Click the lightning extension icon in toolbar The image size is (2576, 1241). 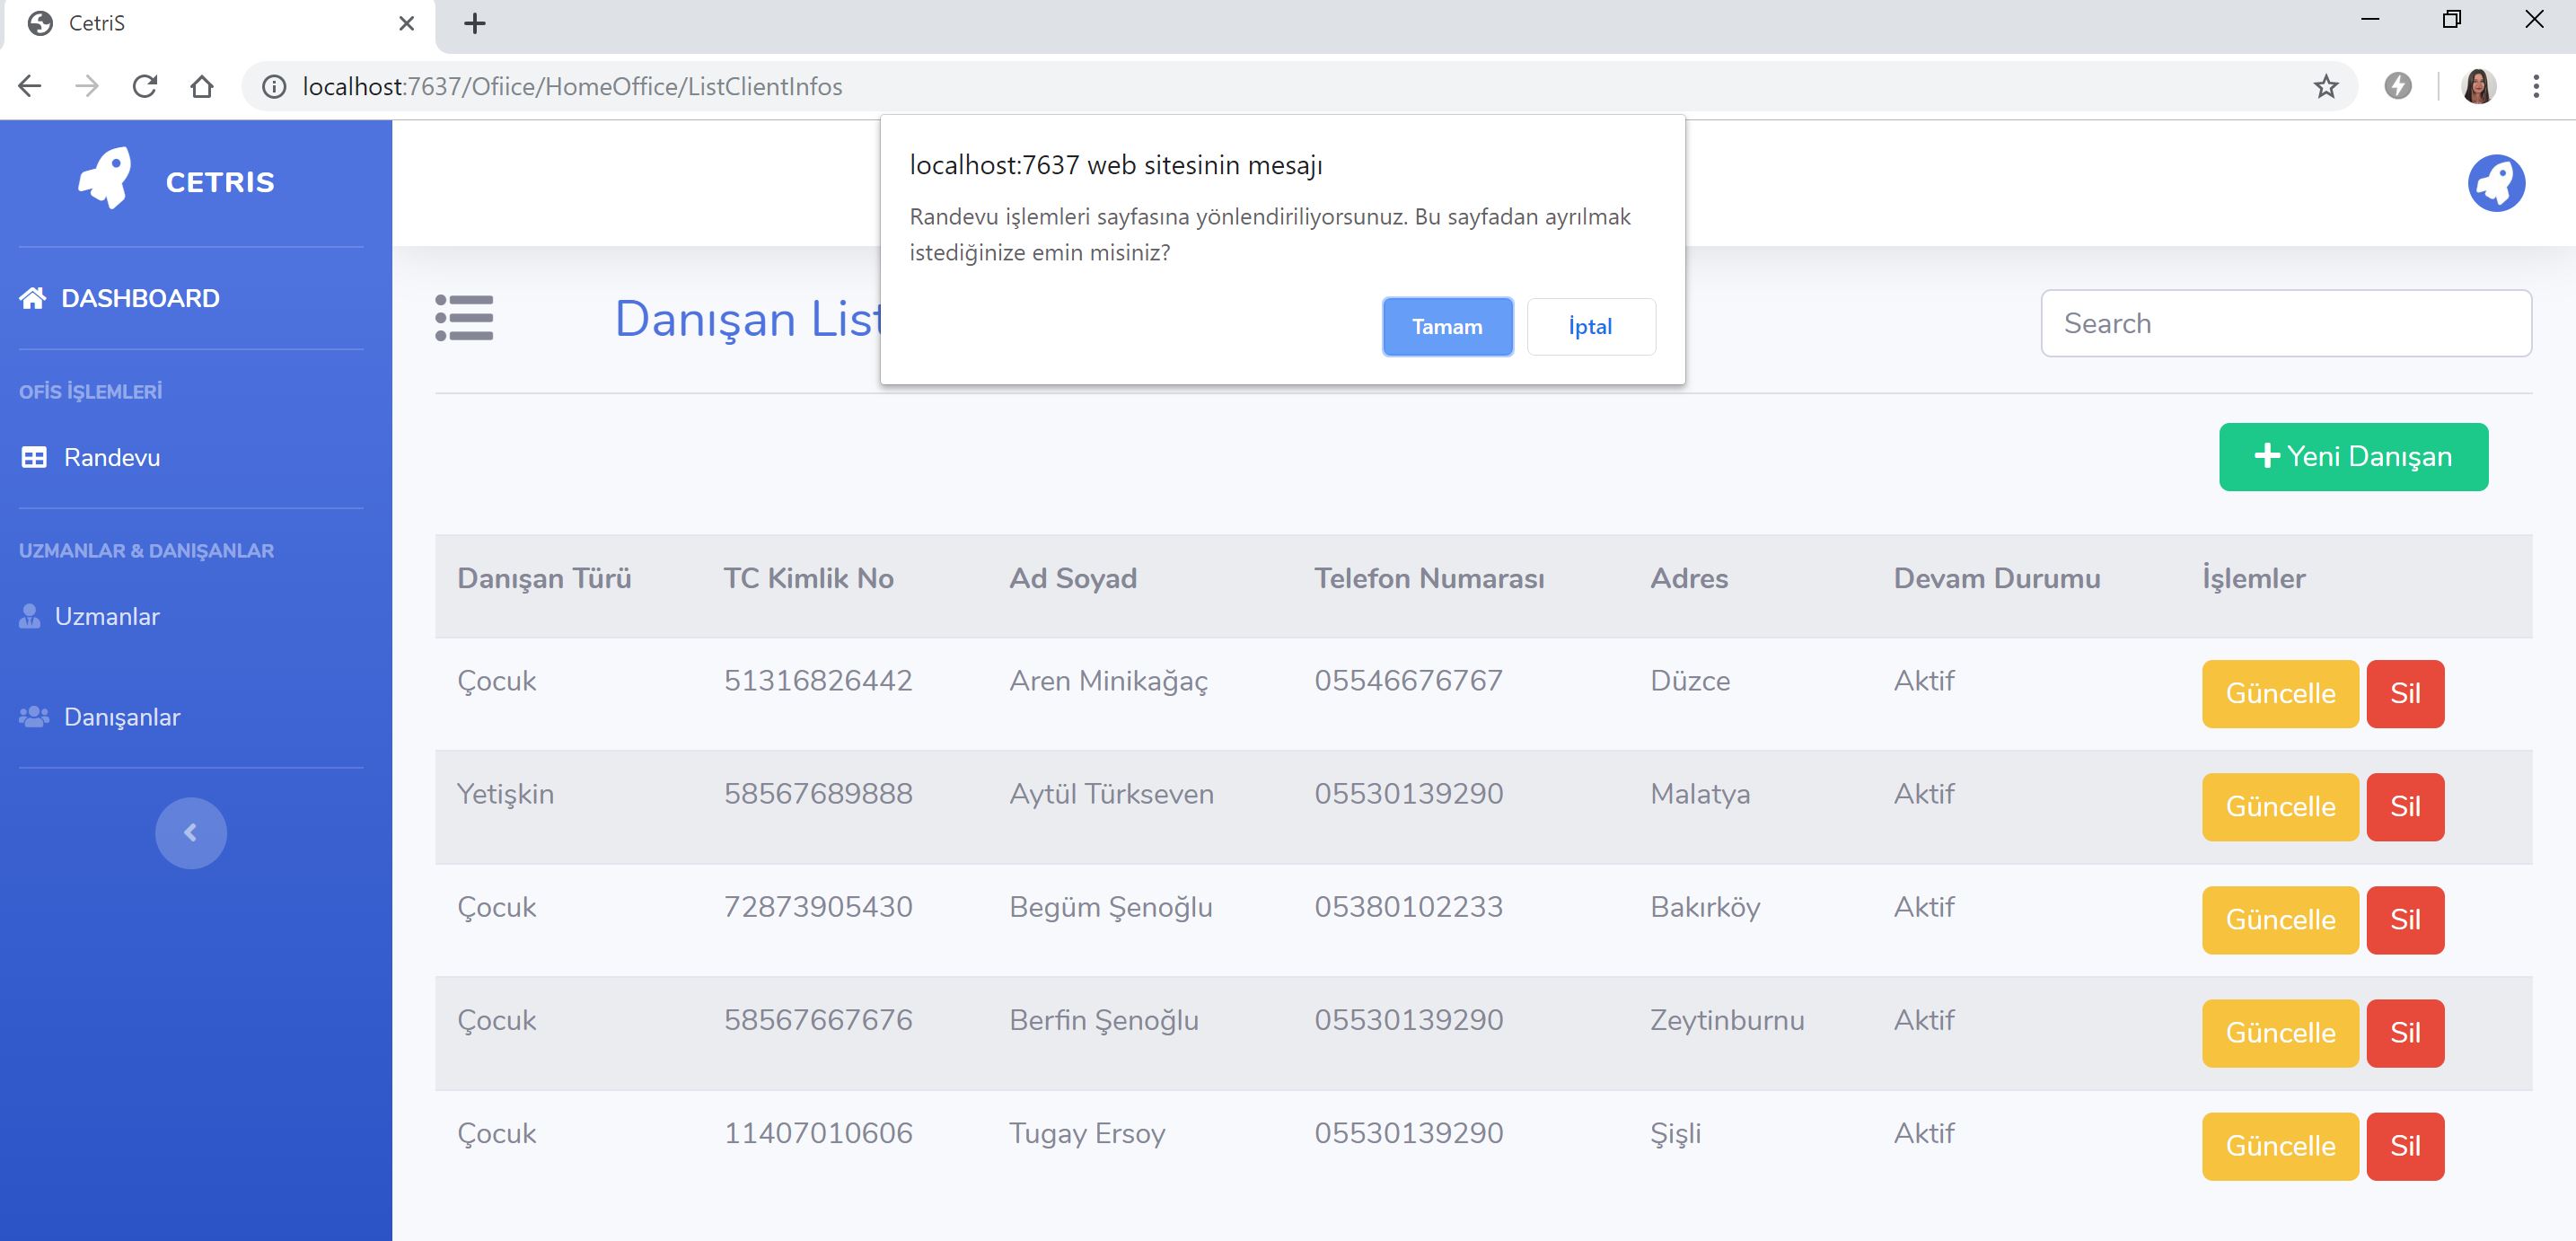click(x=2398, y=87)
